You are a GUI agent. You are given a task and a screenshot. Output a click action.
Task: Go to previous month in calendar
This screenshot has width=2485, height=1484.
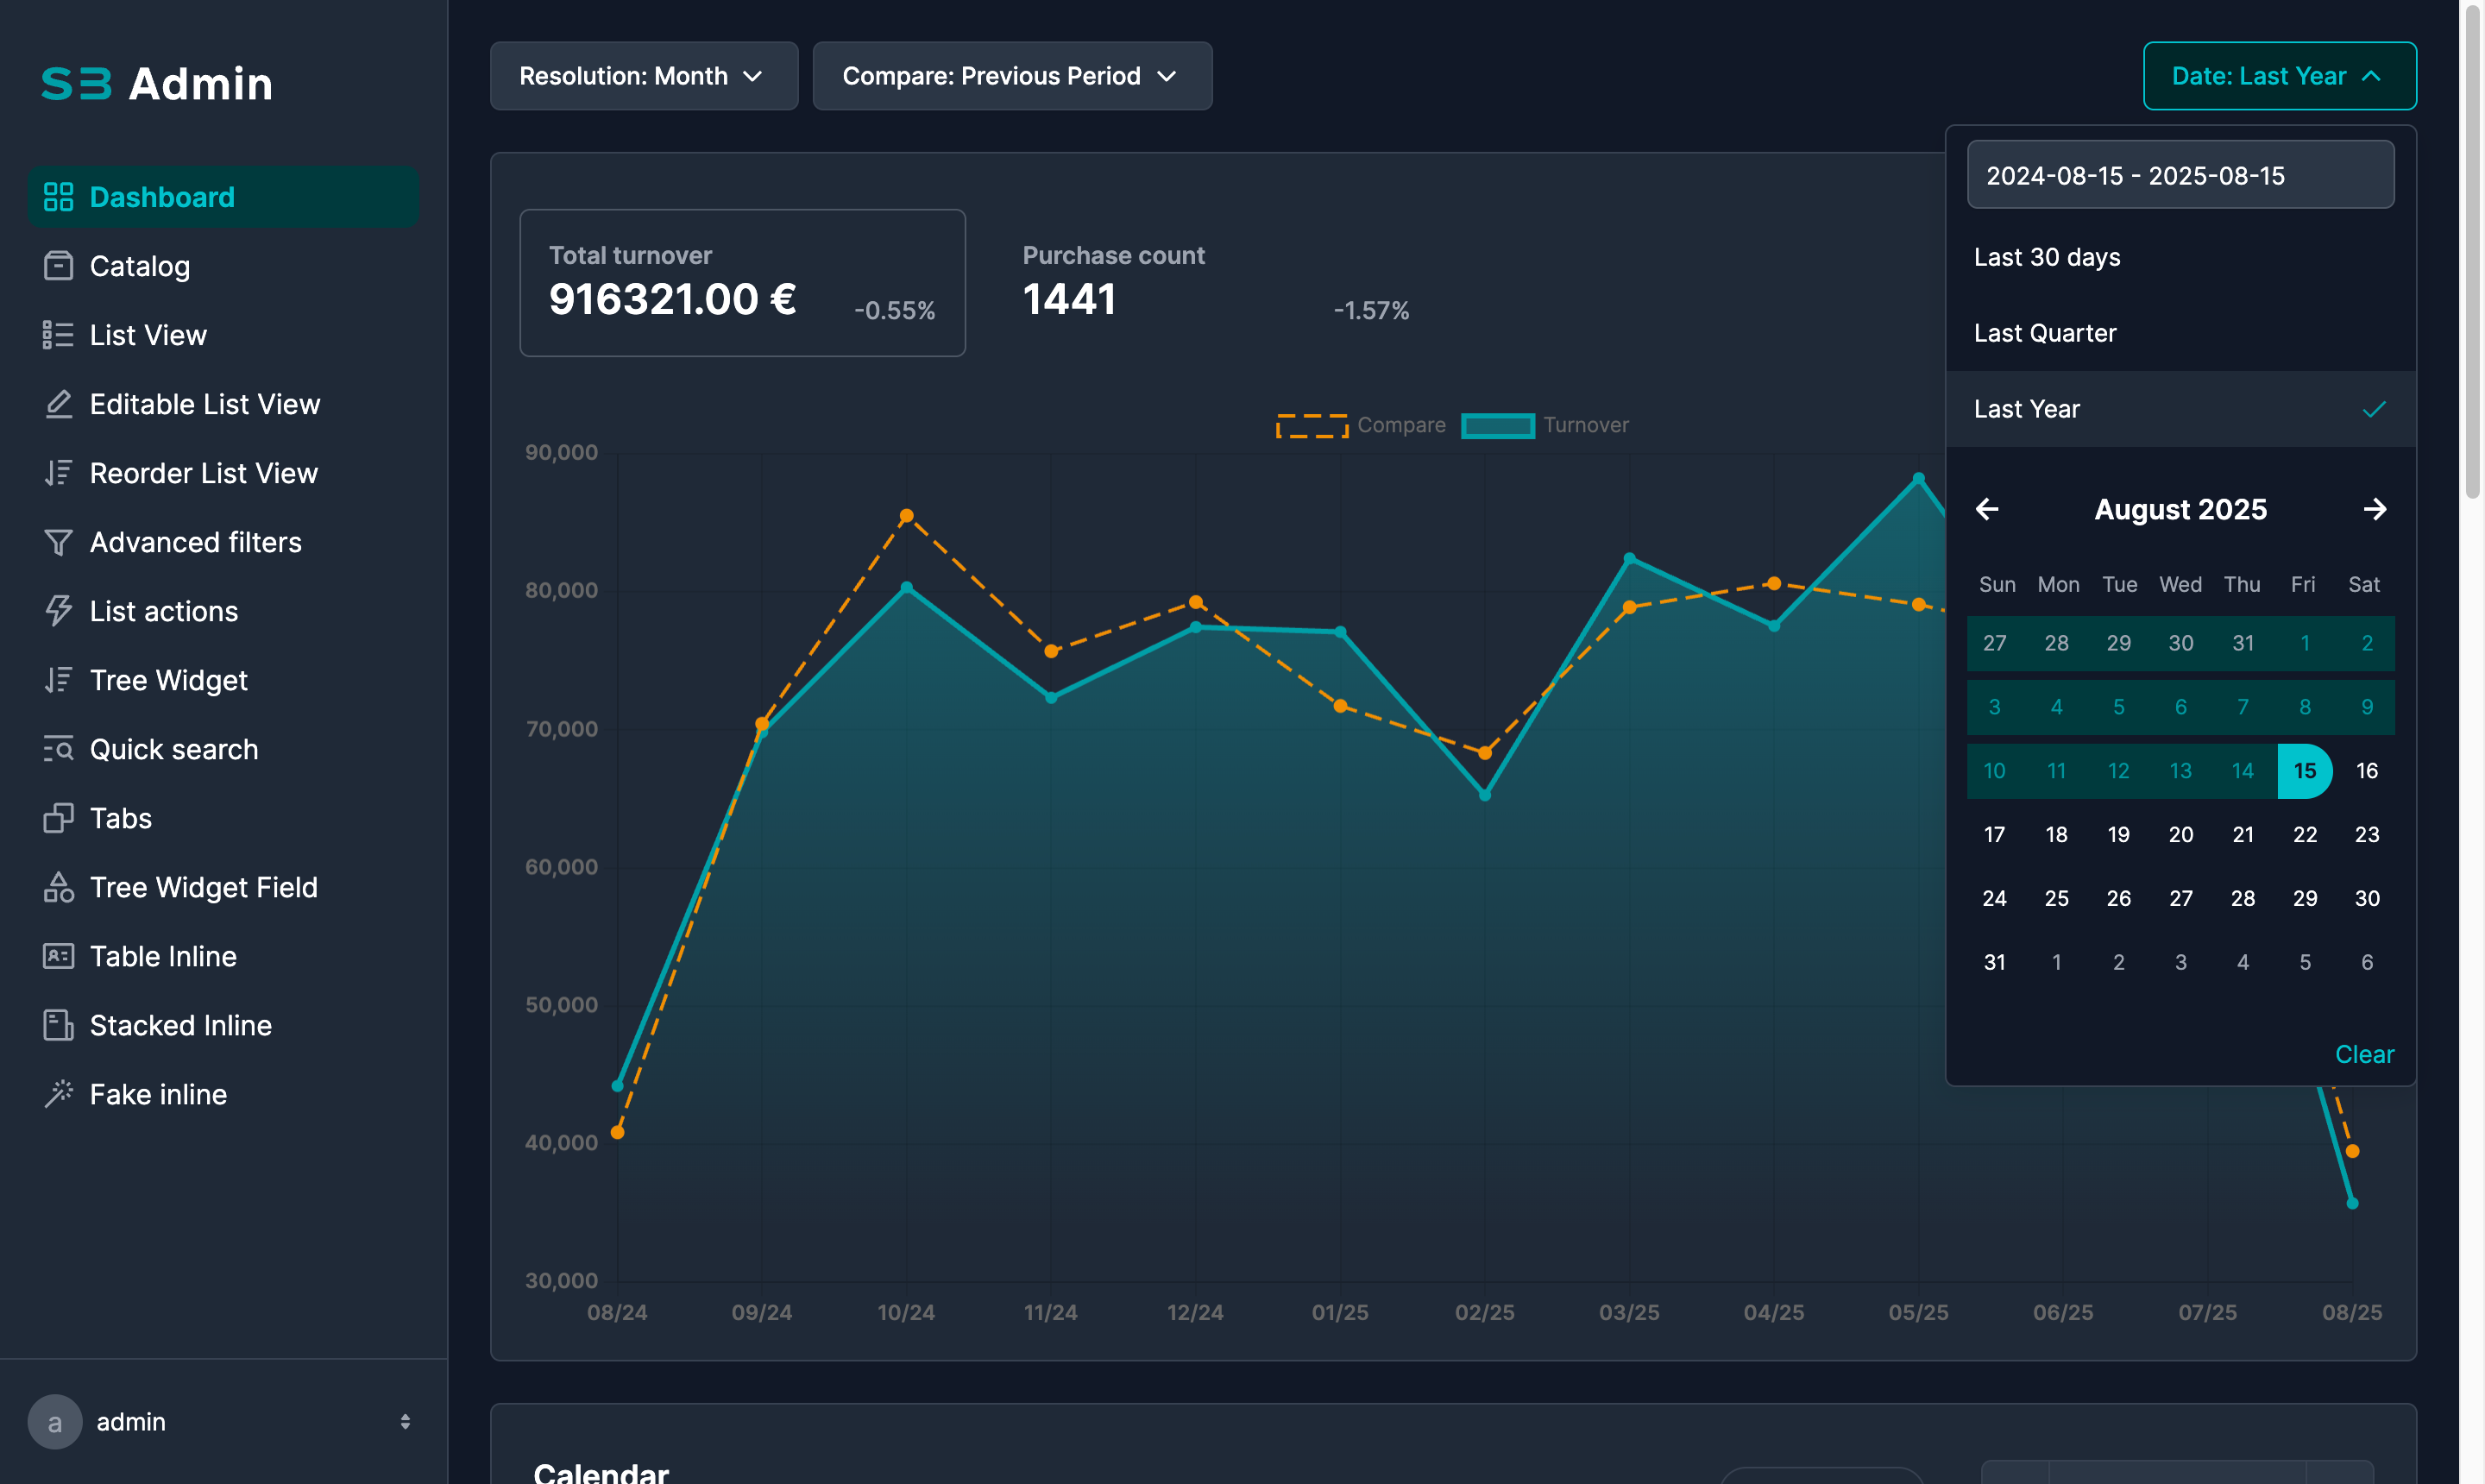pyautogui.click(x=1987, y=509)
